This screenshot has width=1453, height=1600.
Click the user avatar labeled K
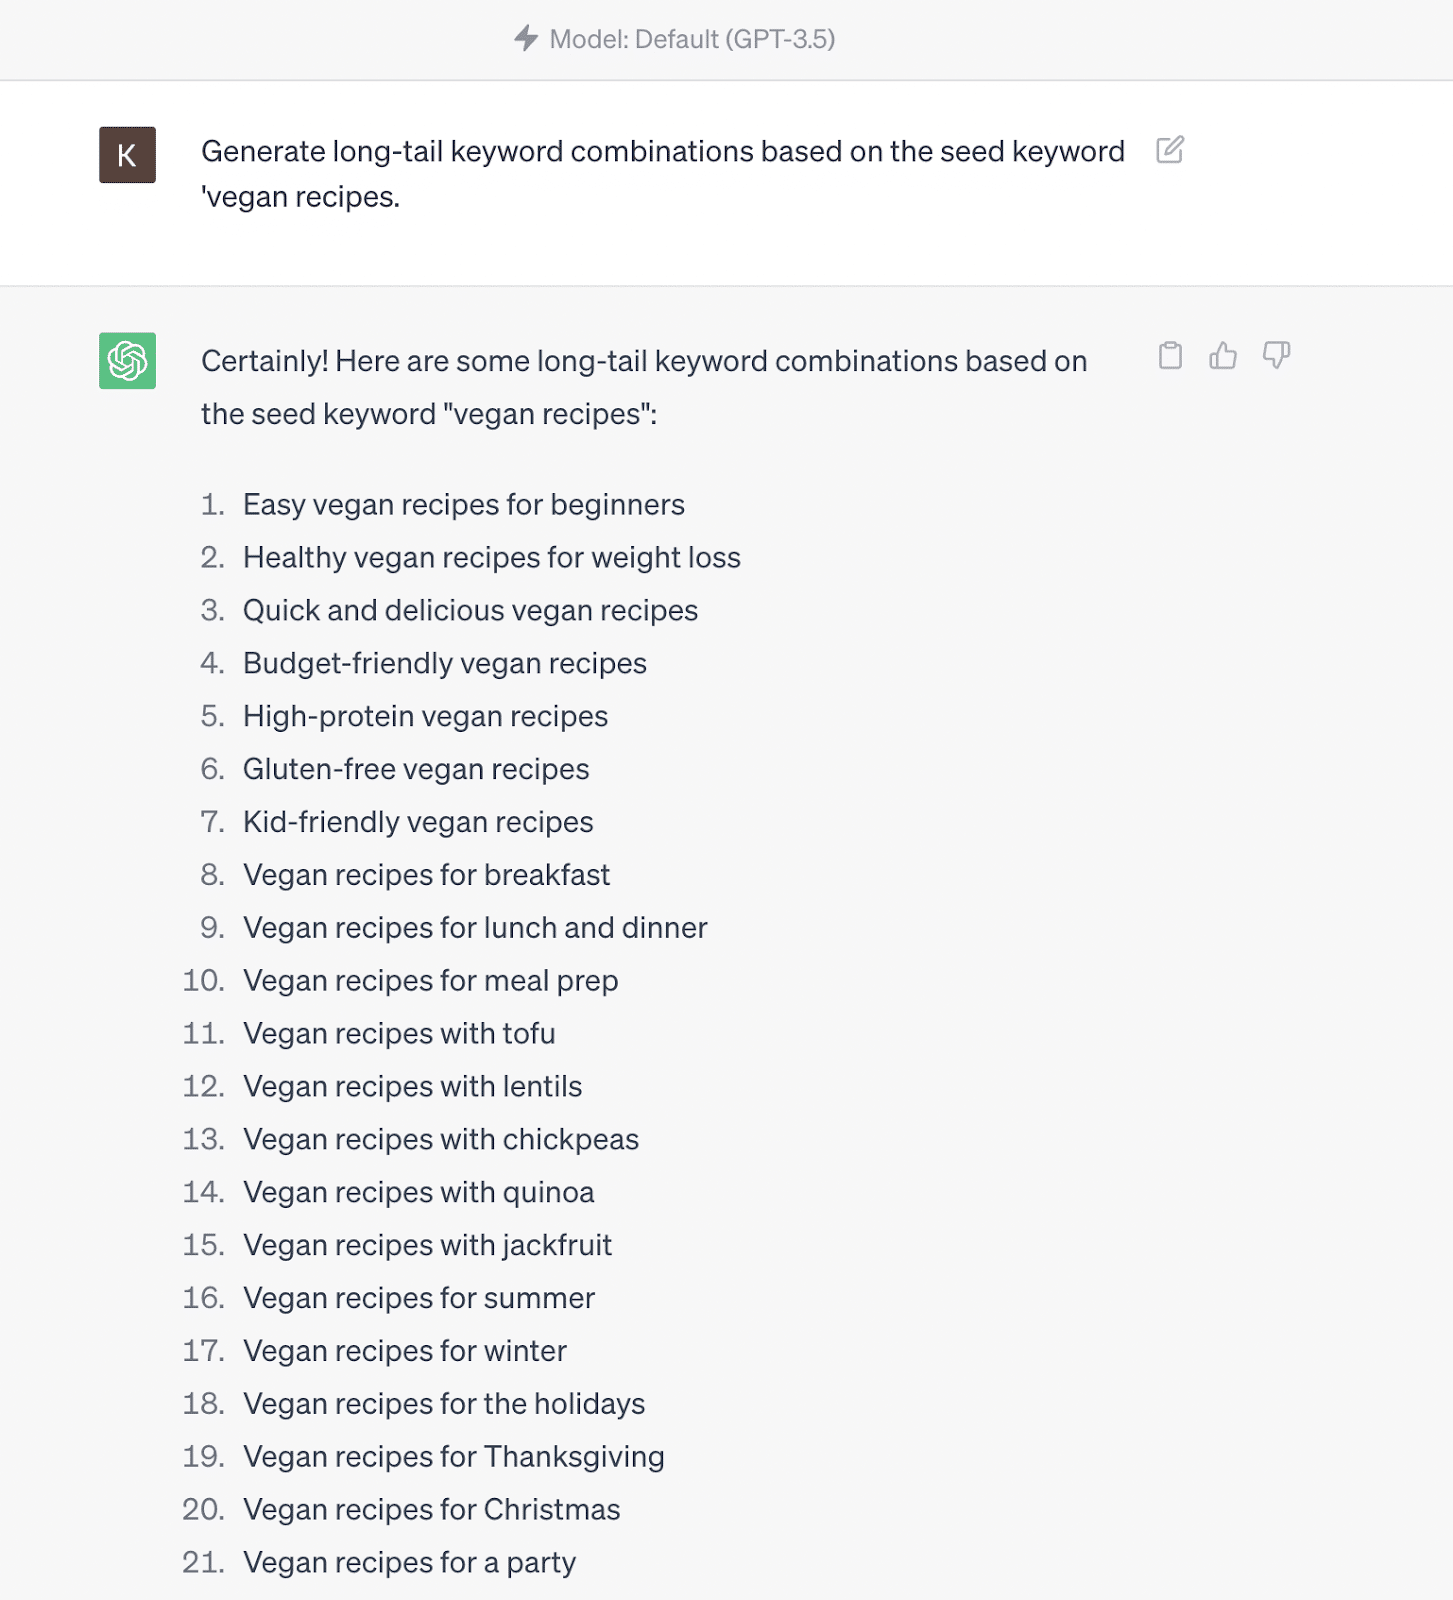(127, 155)
